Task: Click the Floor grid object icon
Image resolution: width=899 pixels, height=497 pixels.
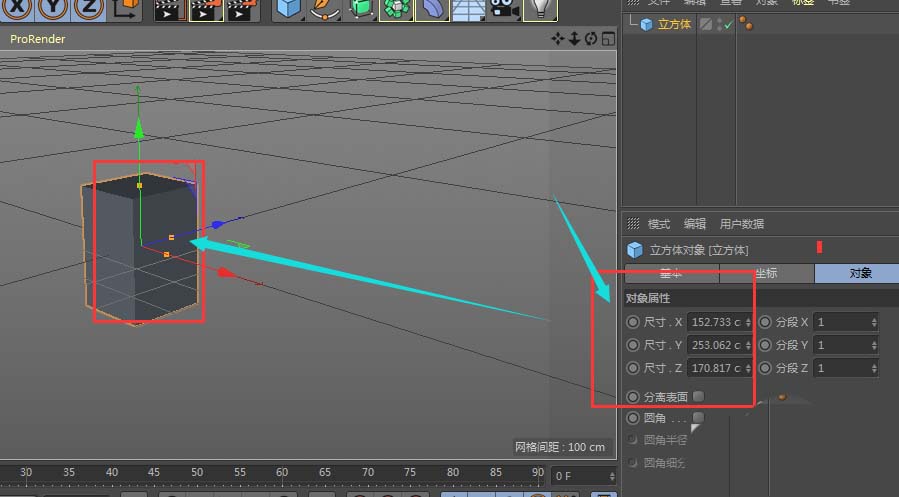Action: tap(466, 9)
